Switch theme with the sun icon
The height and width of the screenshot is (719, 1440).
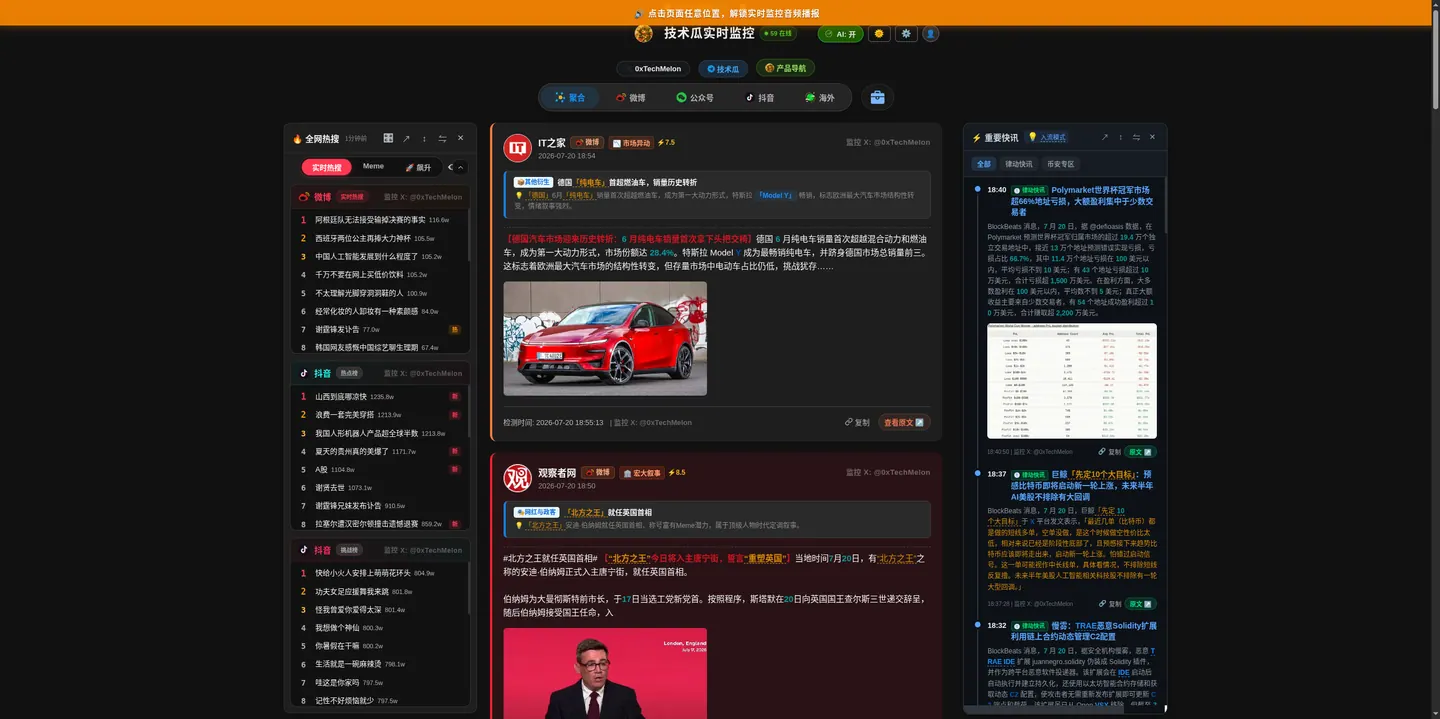click(x=879, y=34)
